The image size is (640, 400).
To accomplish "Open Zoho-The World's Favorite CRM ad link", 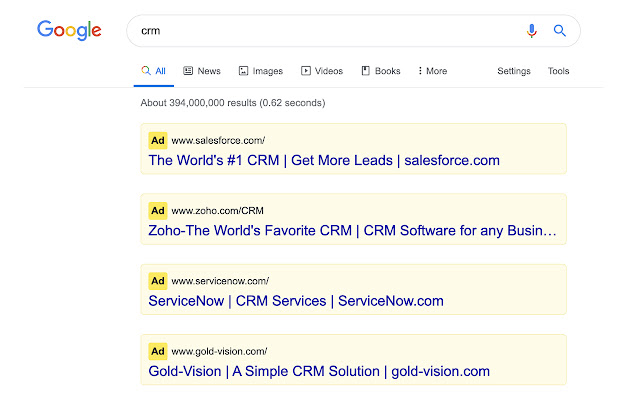I will pos(352,231).
